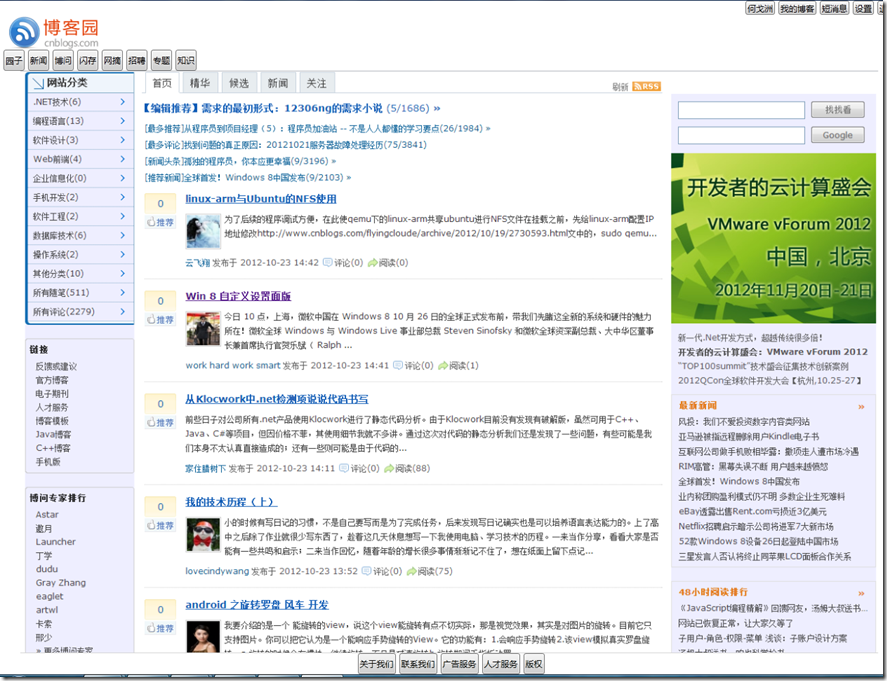The height and width of the screenshot is (681, 887).
Task: Open the 博问 navigation button
Action: tap(63, 61)
